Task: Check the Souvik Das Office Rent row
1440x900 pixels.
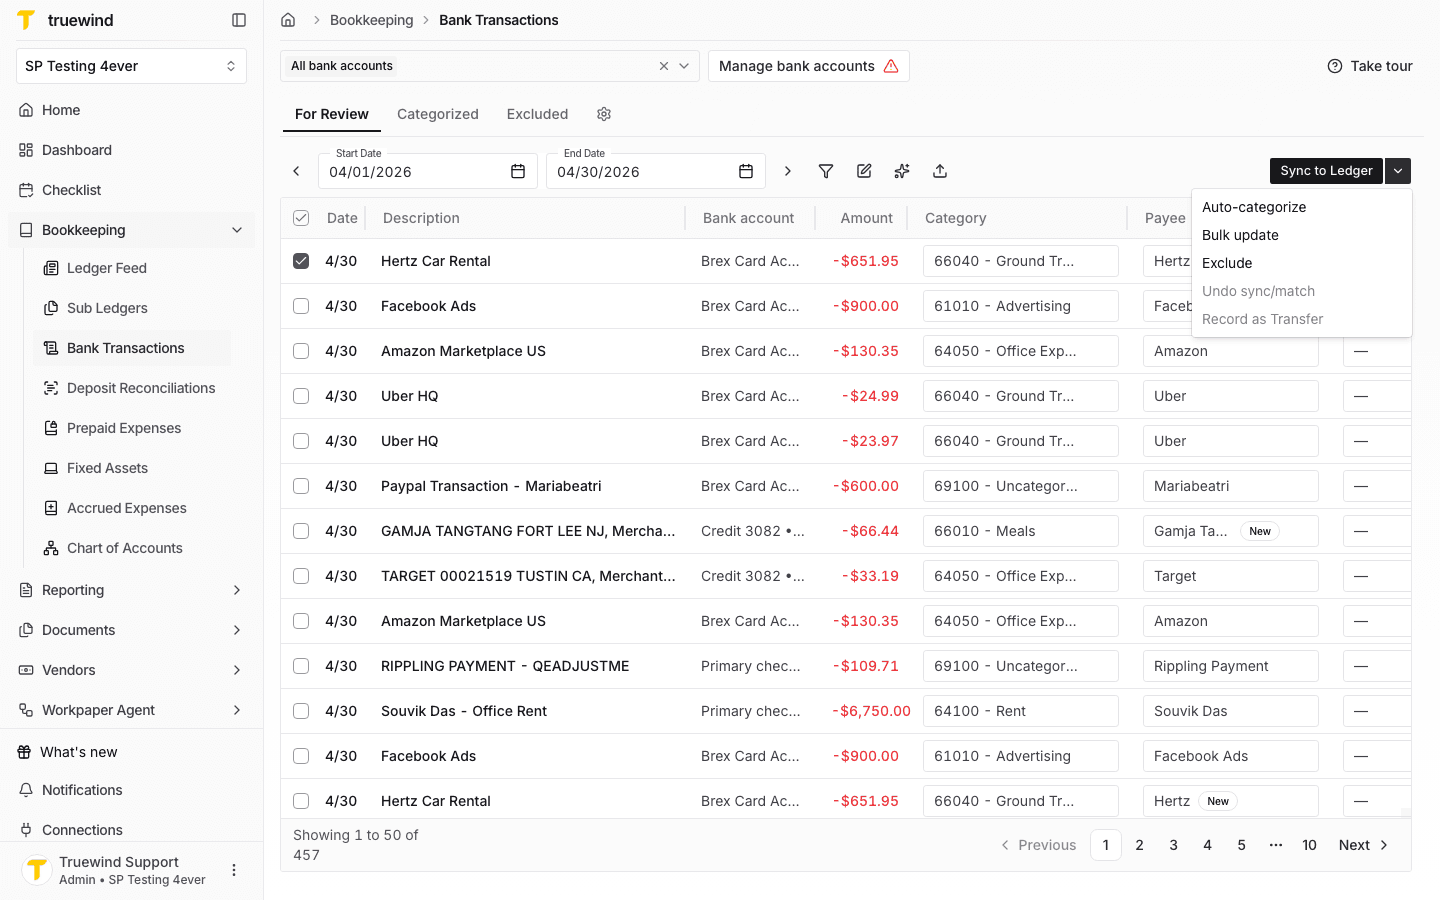Action: click(301, 711)
